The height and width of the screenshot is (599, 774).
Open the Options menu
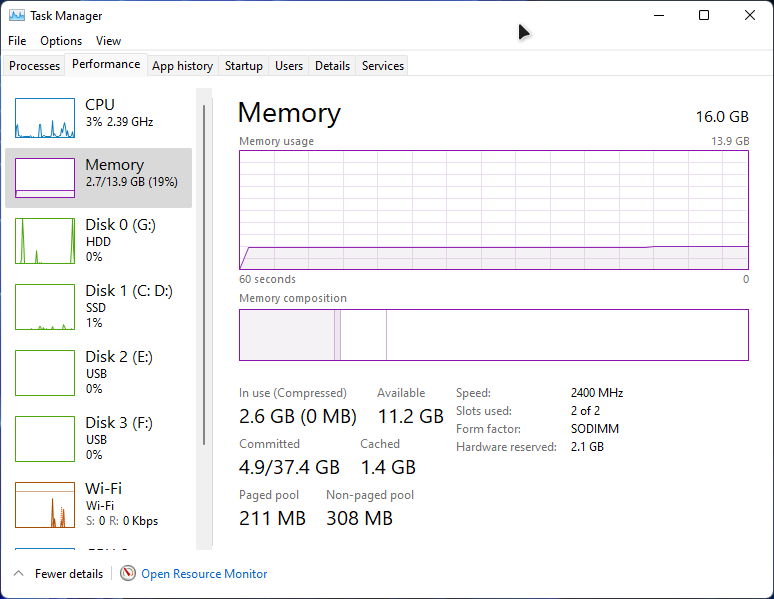tap(61, 41)
